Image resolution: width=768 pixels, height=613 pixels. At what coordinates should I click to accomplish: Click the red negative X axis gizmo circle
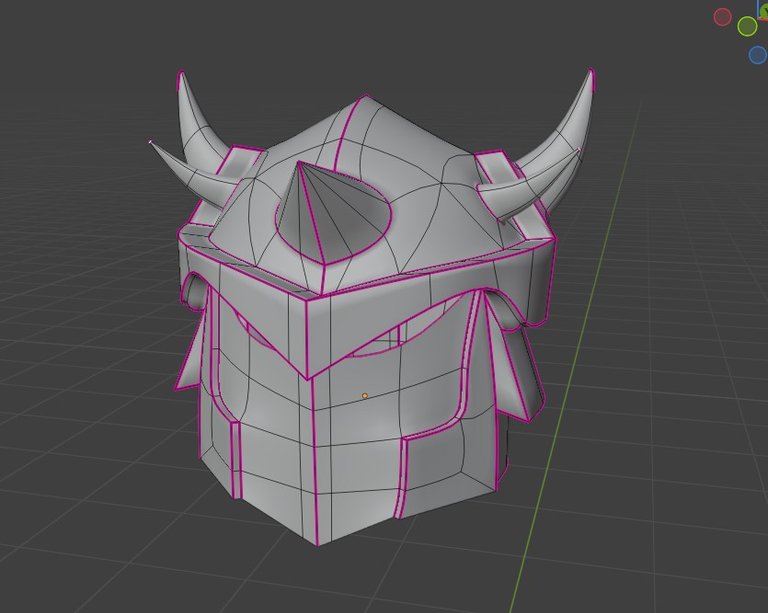[722, 17]
